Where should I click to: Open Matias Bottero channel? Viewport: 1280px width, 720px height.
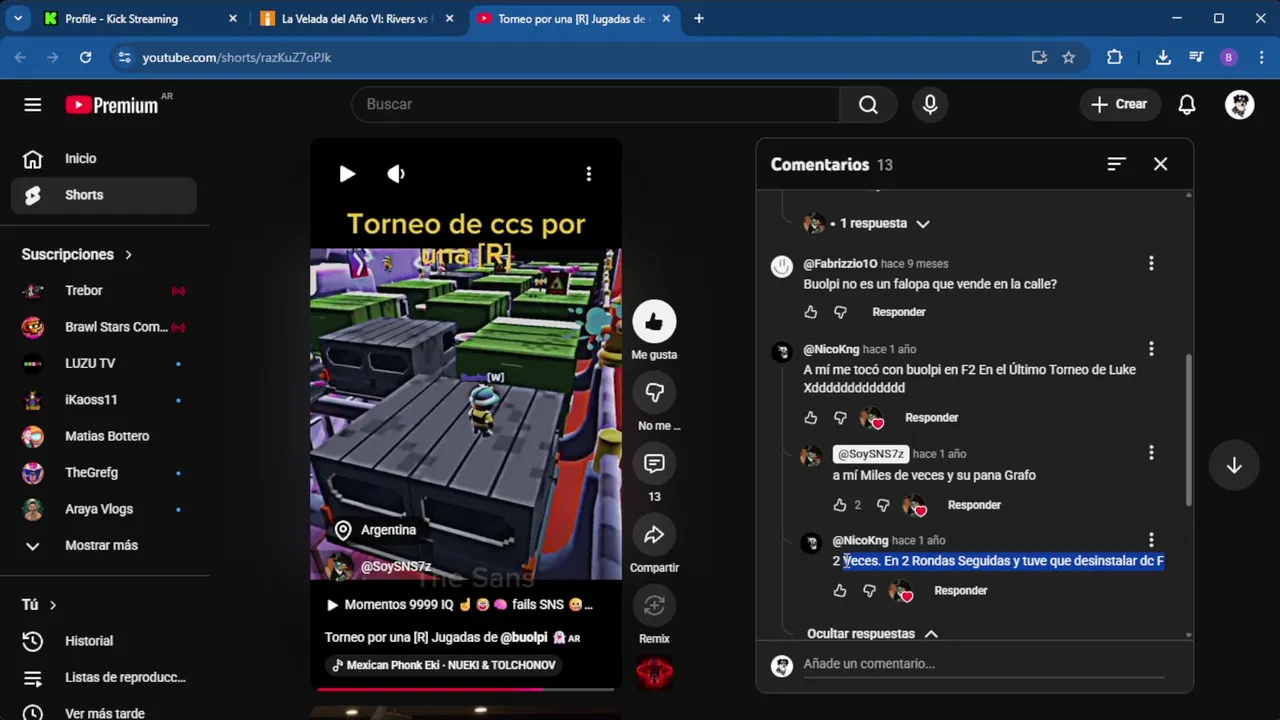pyautogui.click(x=104, y=436)
